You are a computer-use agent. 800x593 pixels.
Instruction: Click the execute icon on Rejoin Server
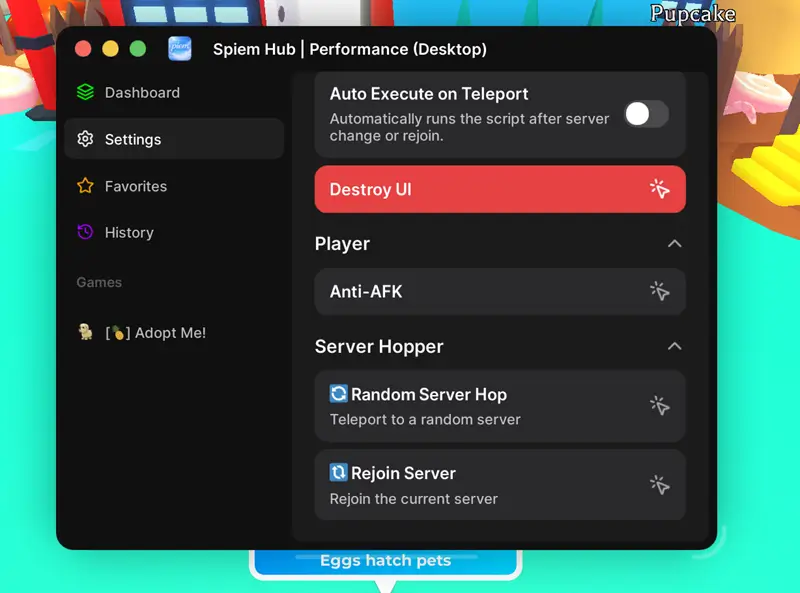[x=660, y=484]
